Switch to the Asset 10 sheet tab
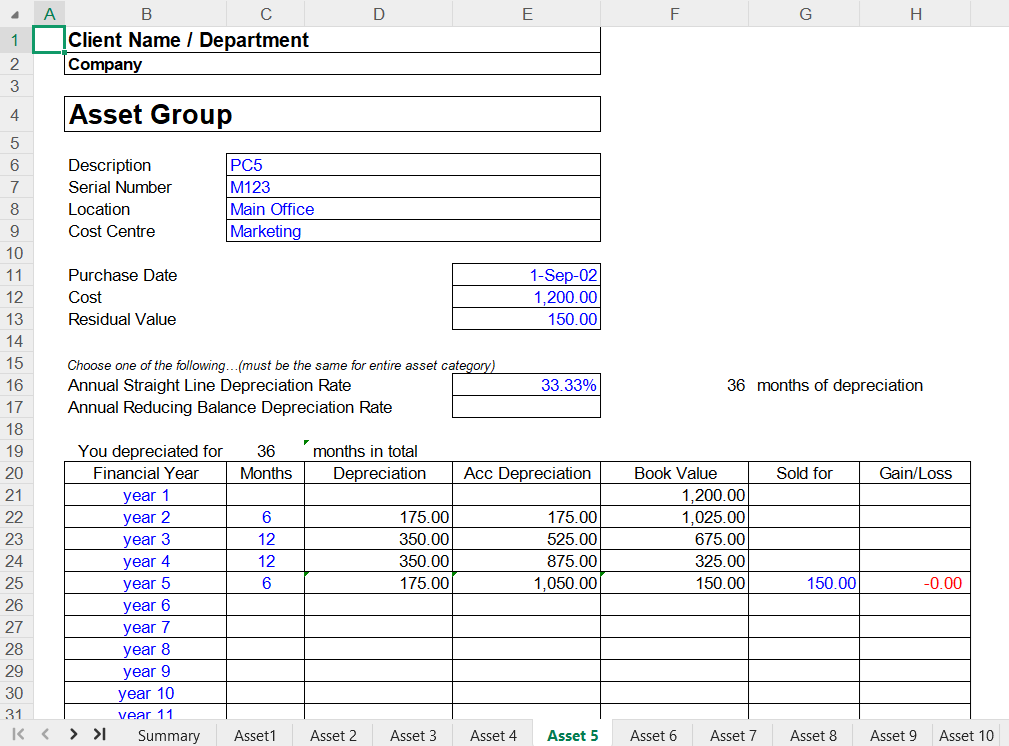The height and width of the screenshot is (746, 1009). [967, 735]
